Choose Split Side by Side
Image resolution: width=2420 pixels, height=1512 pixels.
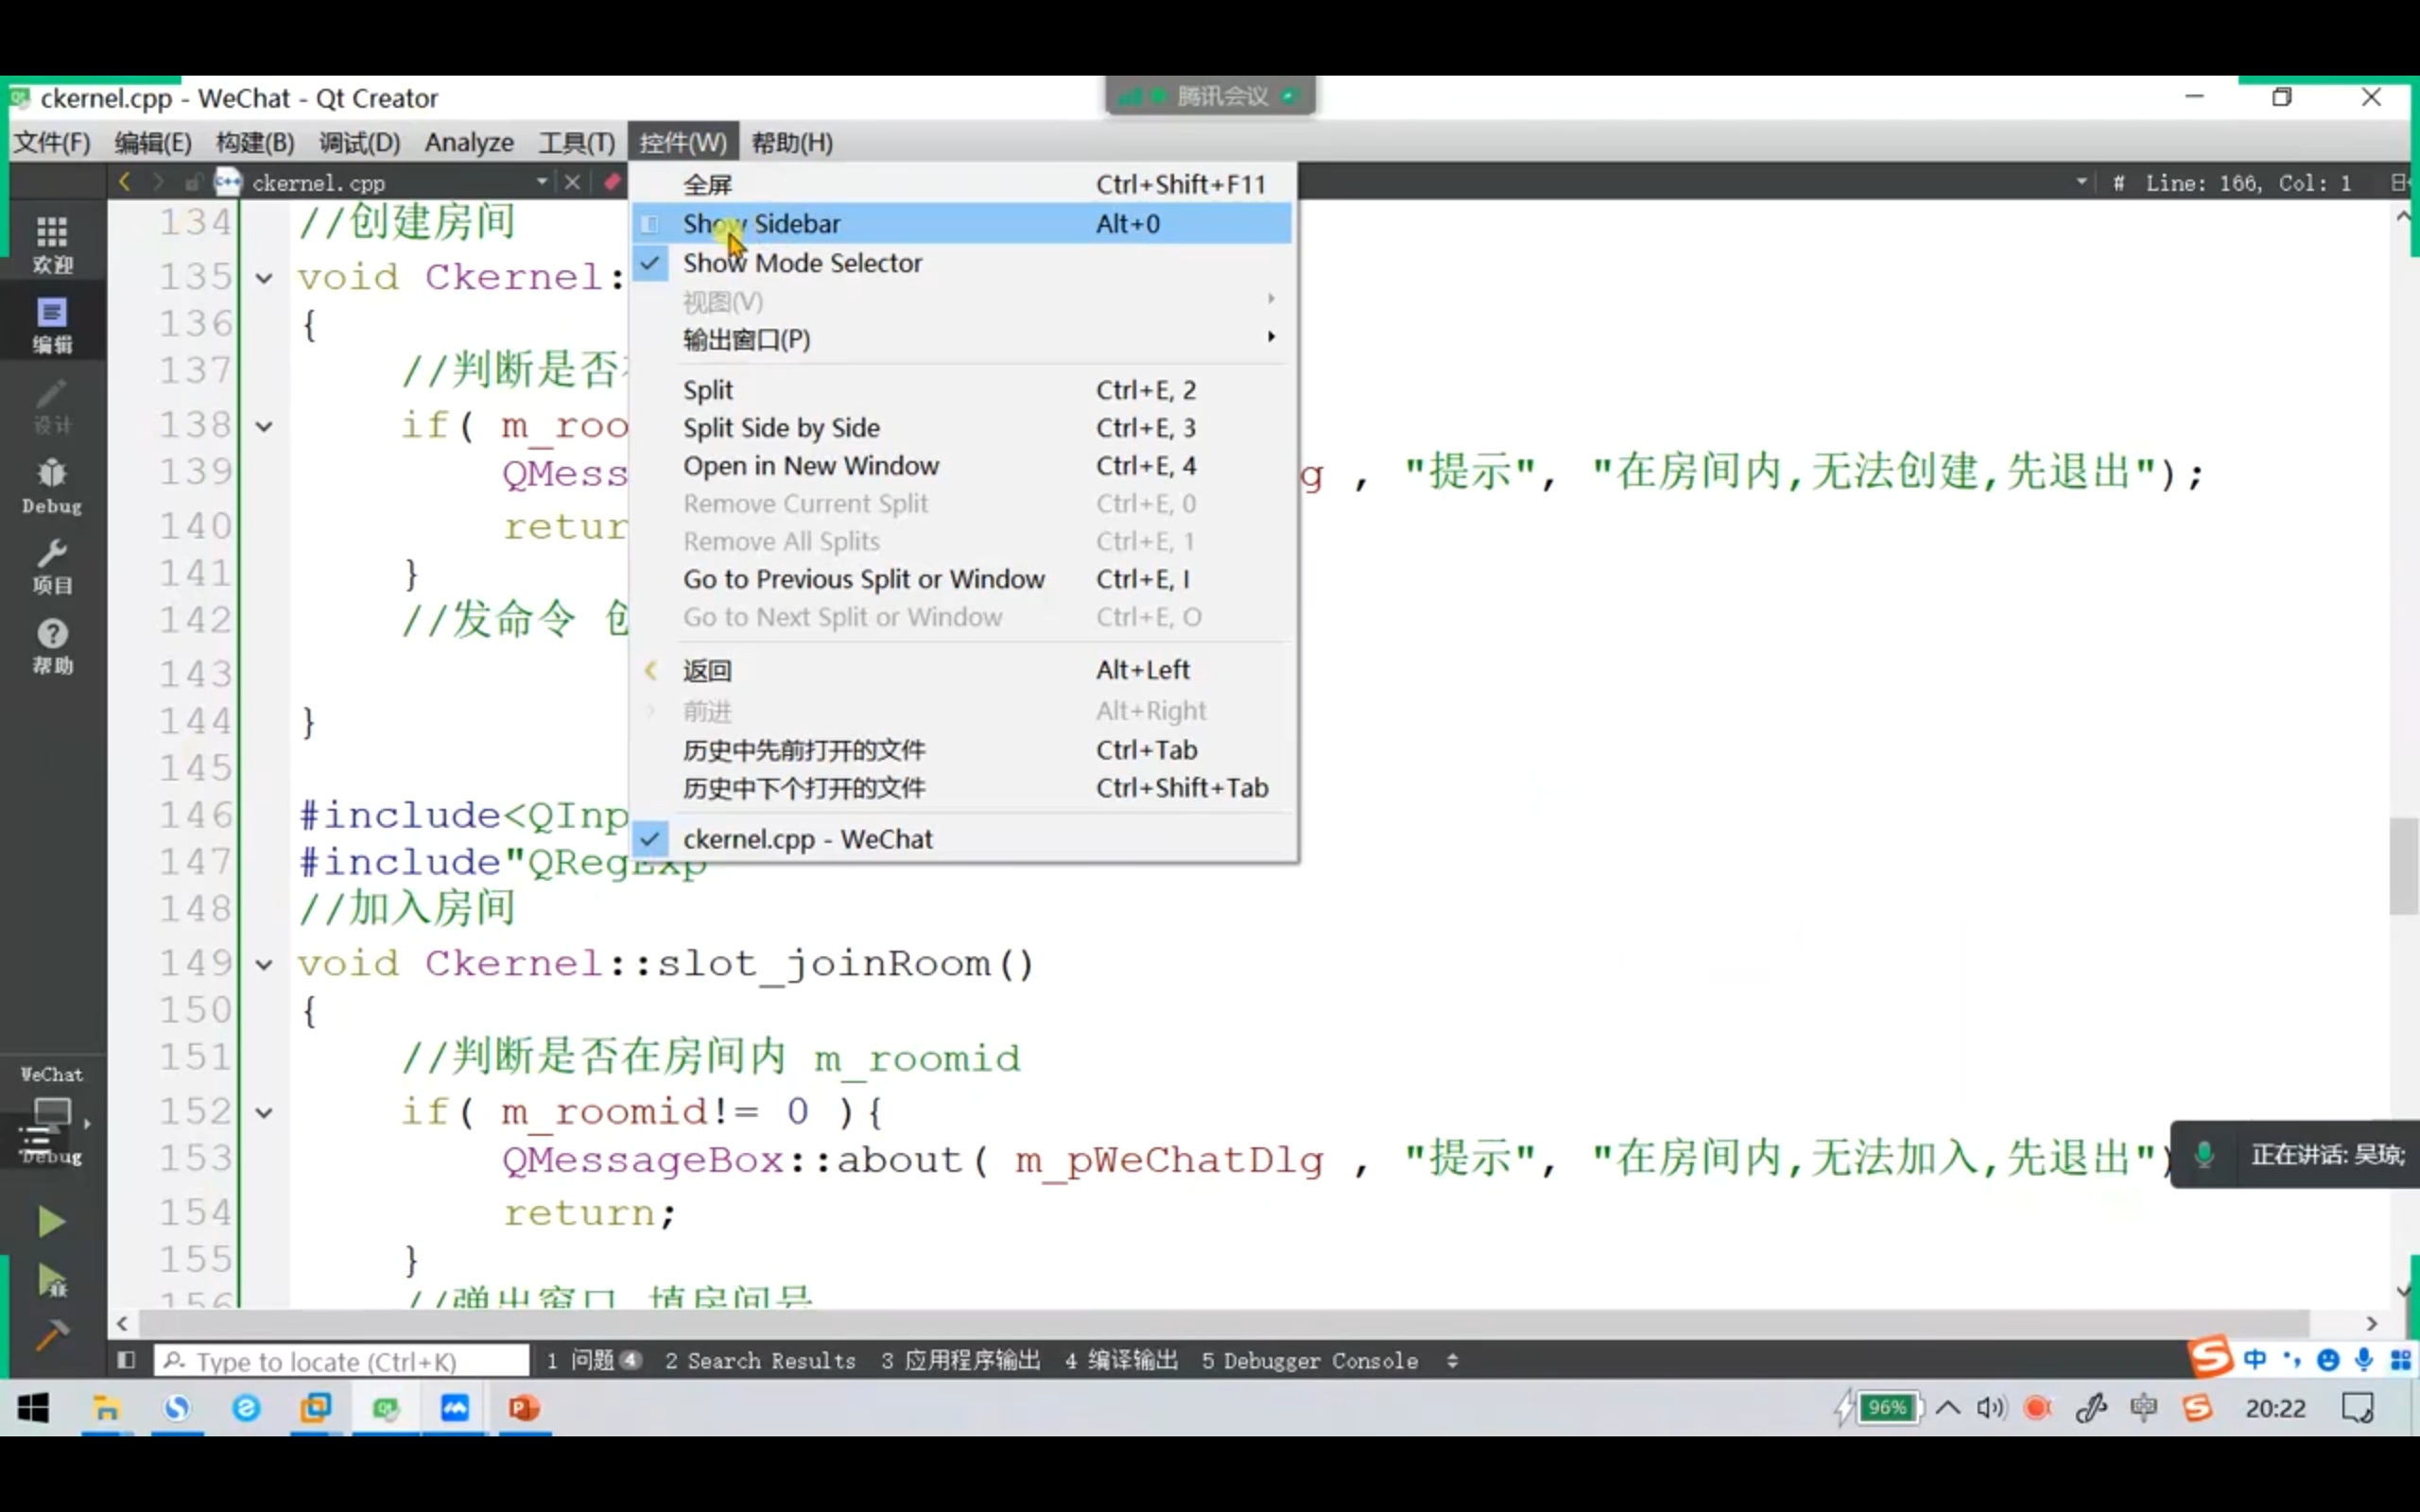[x=781, y=428]
